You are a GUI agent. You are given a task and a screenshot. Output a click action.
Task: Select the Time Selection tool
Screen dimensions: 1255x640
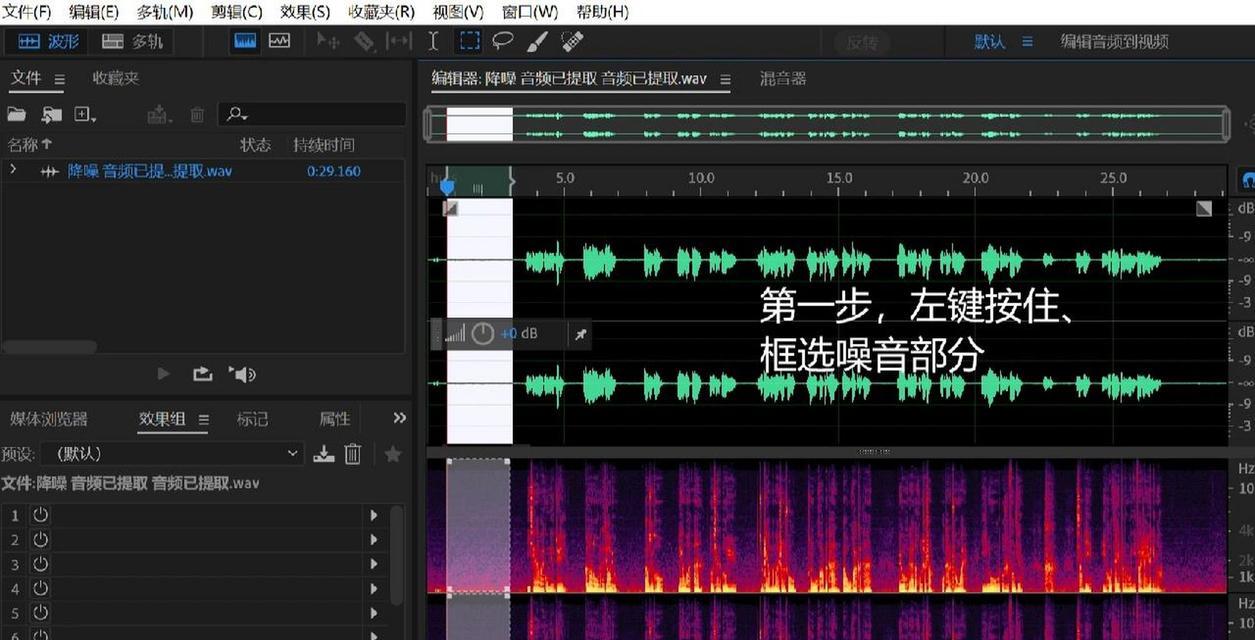(433, 41)
